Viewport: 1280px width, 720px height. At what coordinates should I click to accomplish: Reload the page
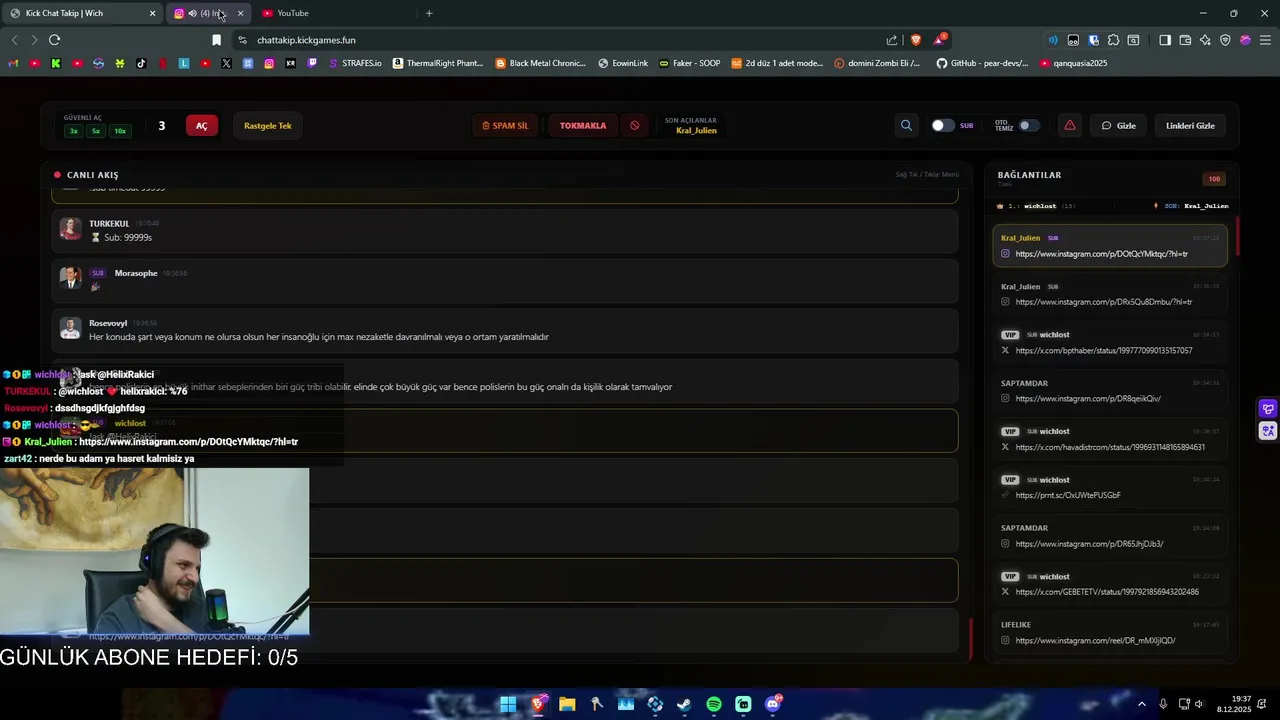(x=54, y=40)
